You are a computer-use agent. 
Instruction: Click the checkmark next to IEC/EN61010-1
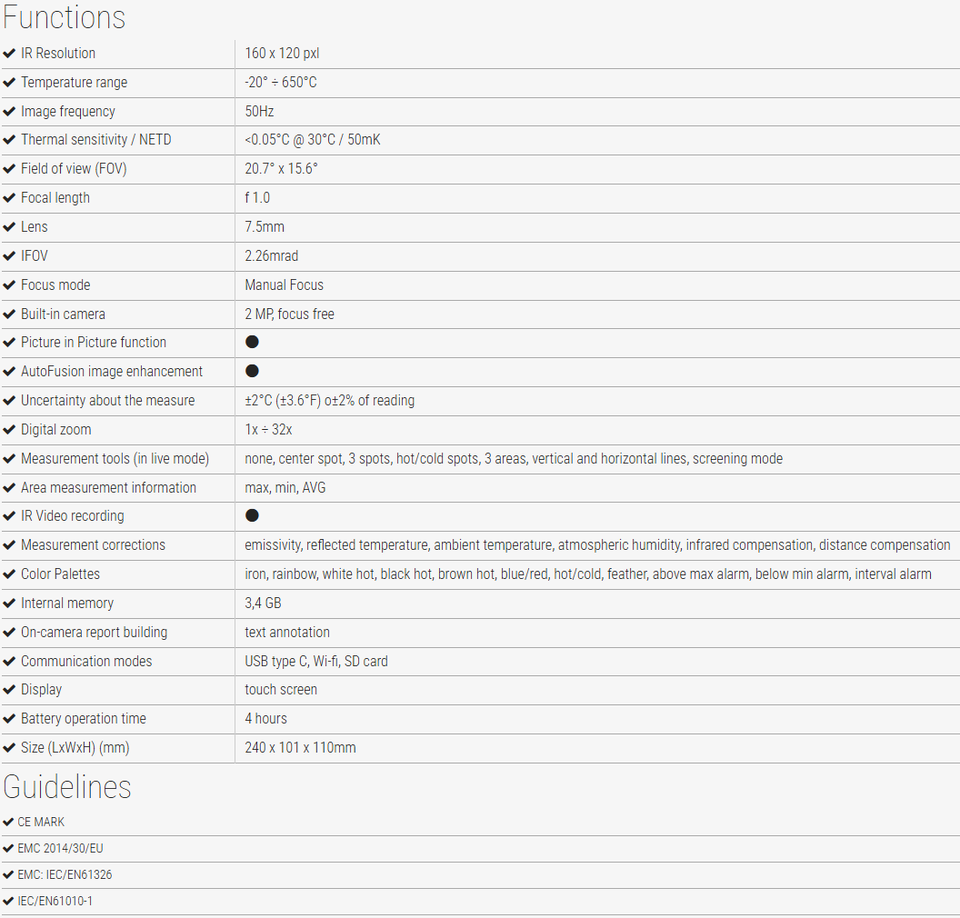click(x=8, y=901)
